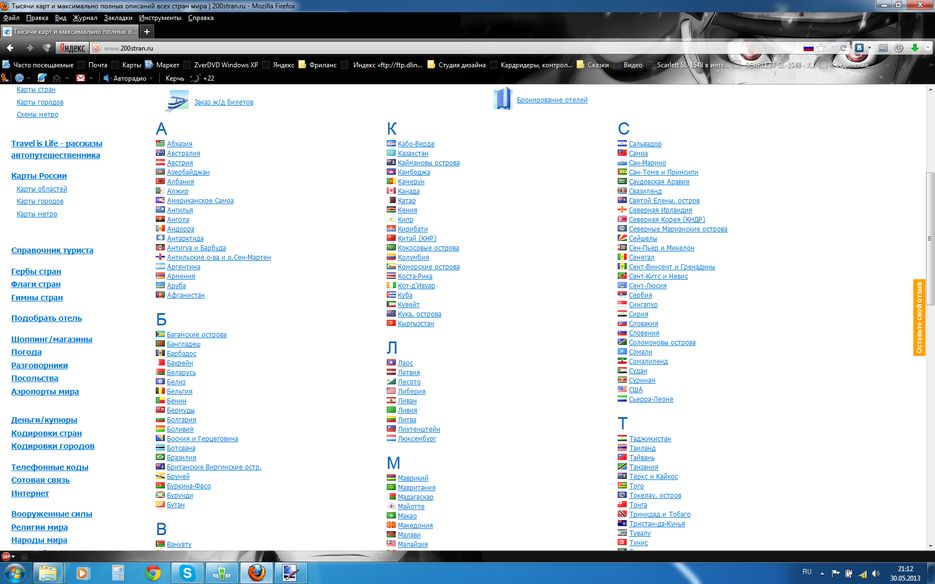Click the flag icon beside США
Viewport: 935px width, 584px height.
pyautogui.click(x=623, y=390)
